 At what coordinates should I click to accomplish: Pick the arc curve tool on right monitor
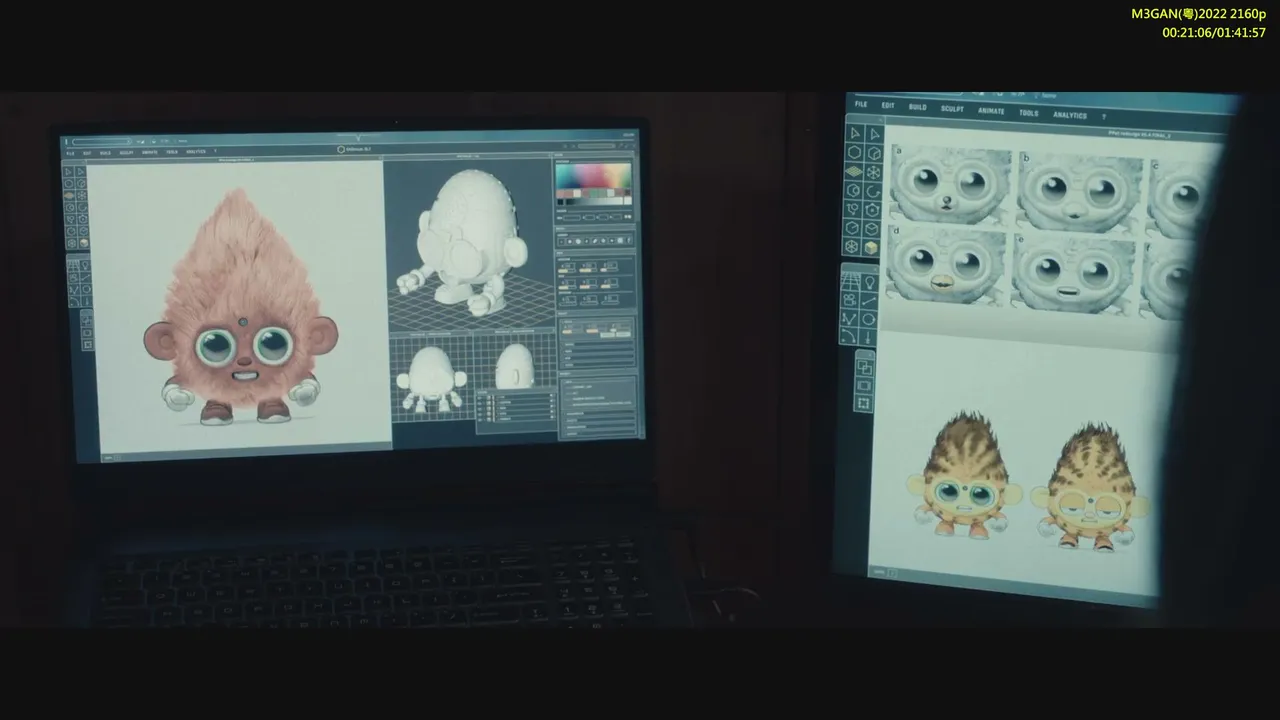(850, 337)
